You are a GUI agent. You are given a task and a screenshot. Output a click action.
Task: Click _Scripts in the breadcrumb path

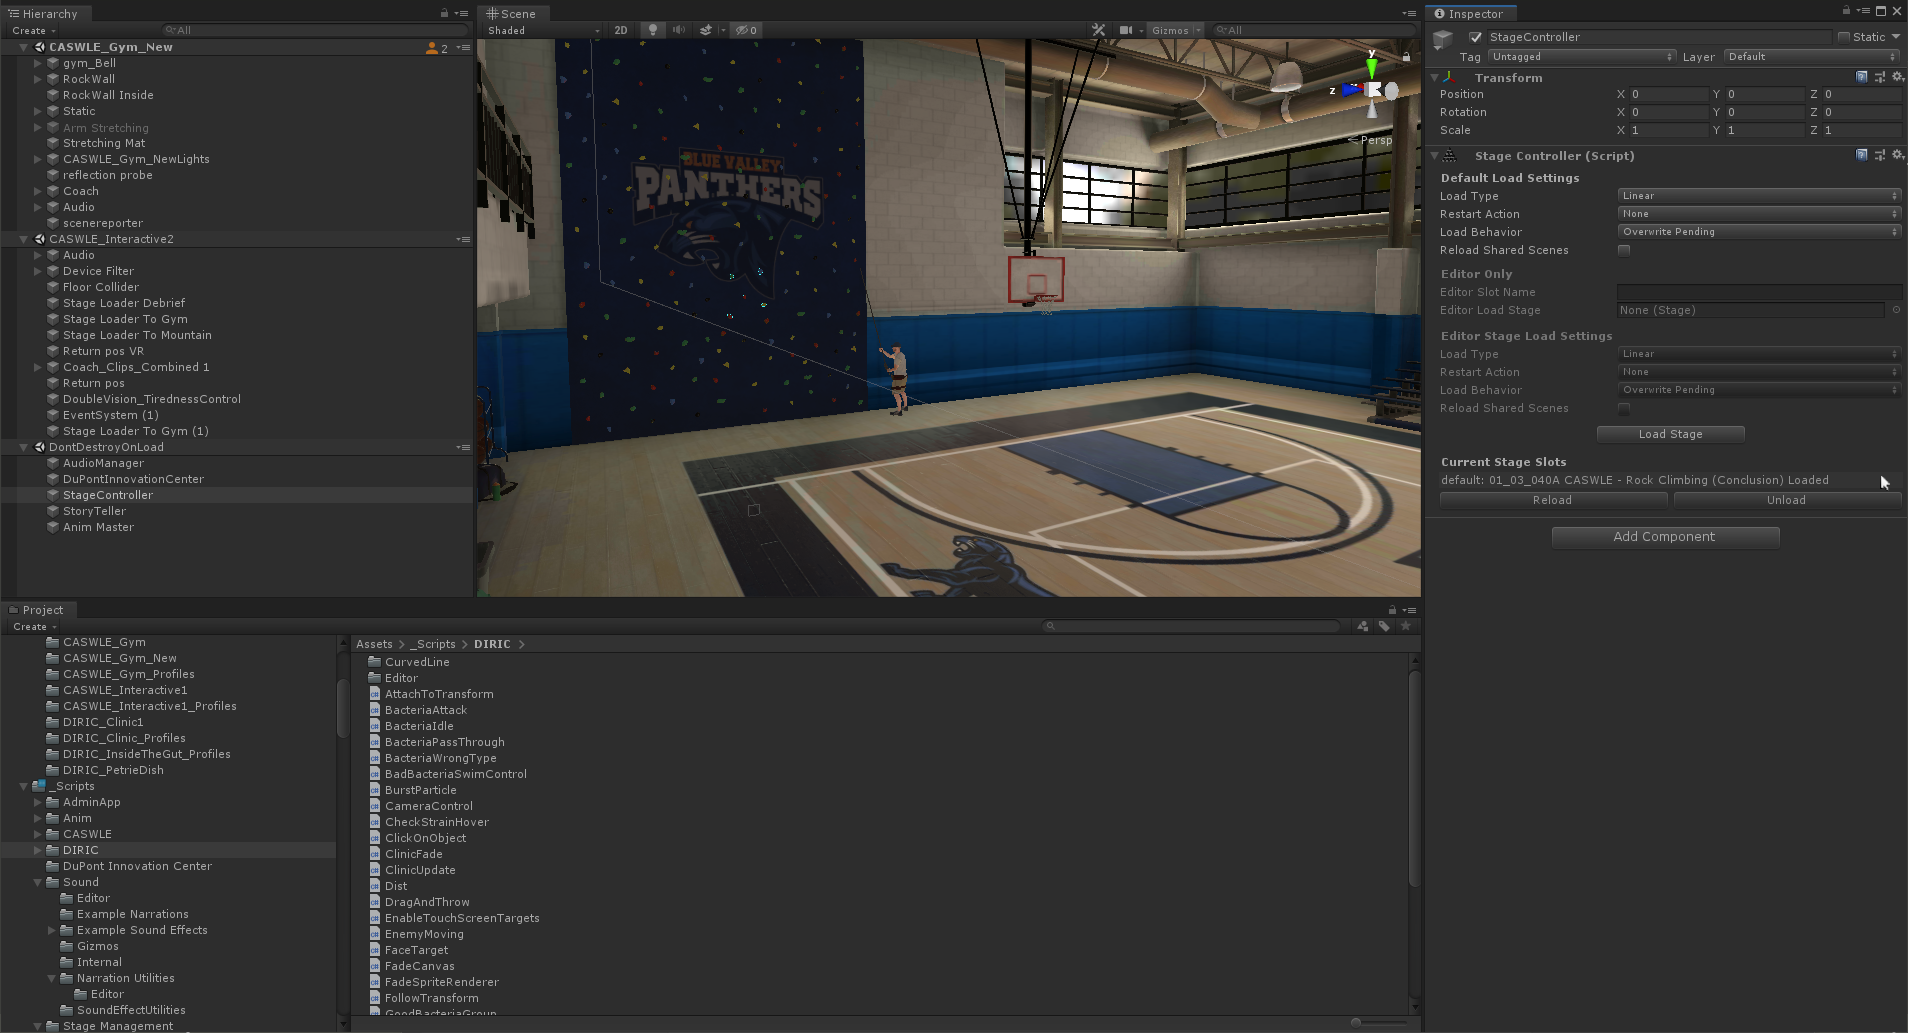point(432,644)
